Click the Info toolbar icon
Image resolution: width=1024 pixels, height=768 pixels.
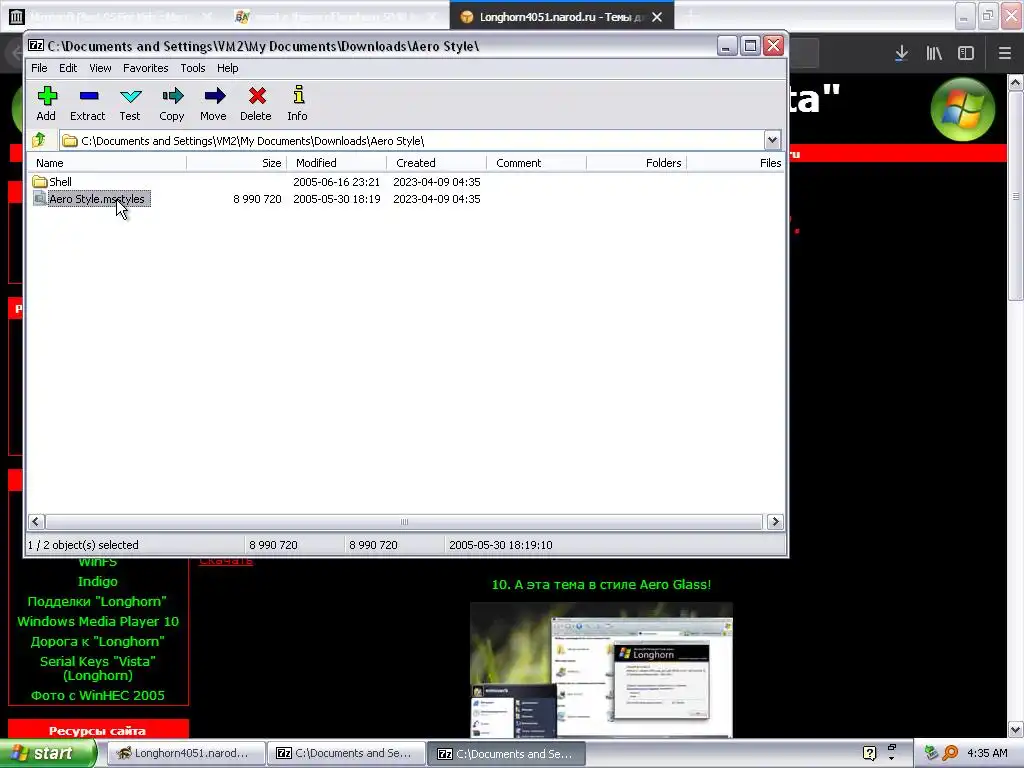(298, 95)
